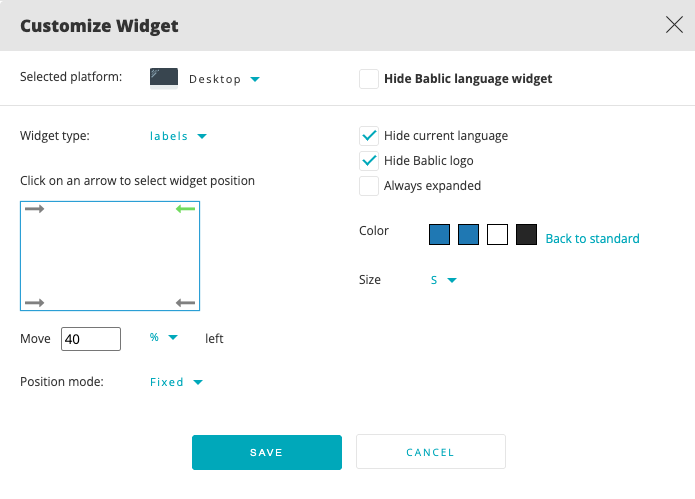Open the Desktop platform dropdown
This screenshot has width=695, height=499.
pyautogui.click(x=224, y=79)
